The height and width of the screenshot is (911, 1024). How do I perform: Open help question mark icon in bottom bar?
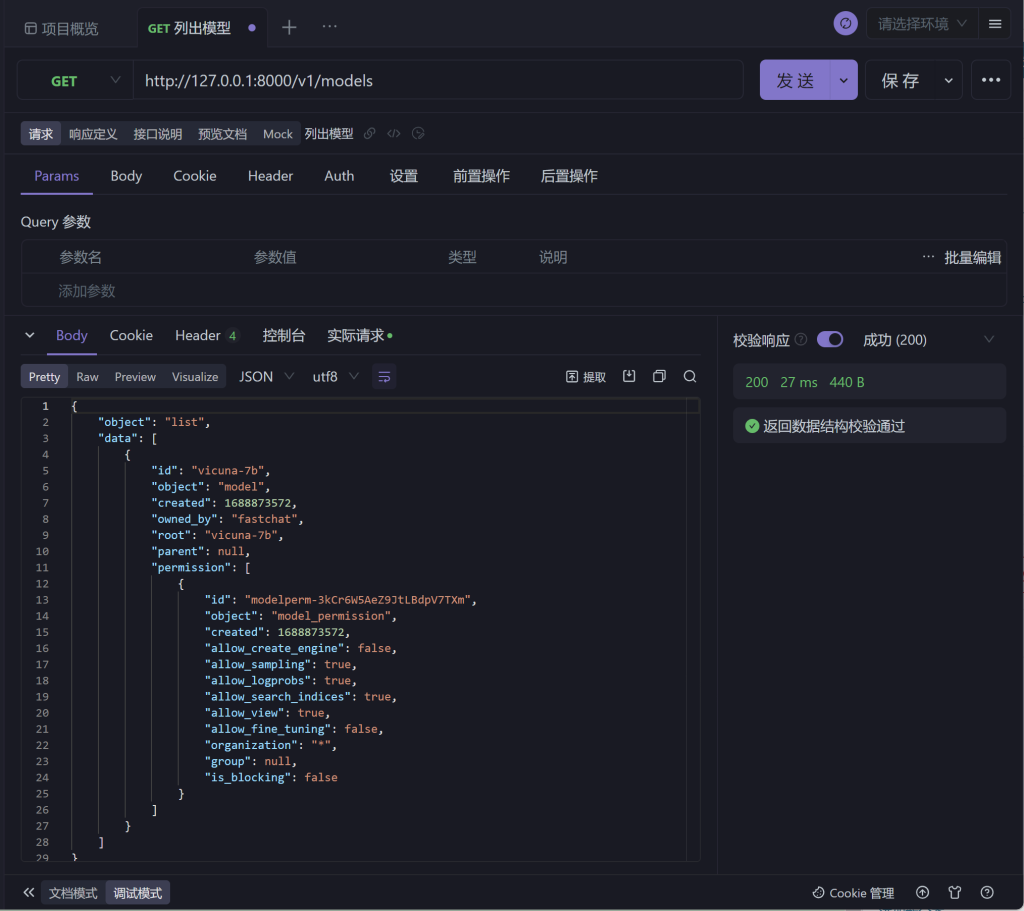click(987, 892)
